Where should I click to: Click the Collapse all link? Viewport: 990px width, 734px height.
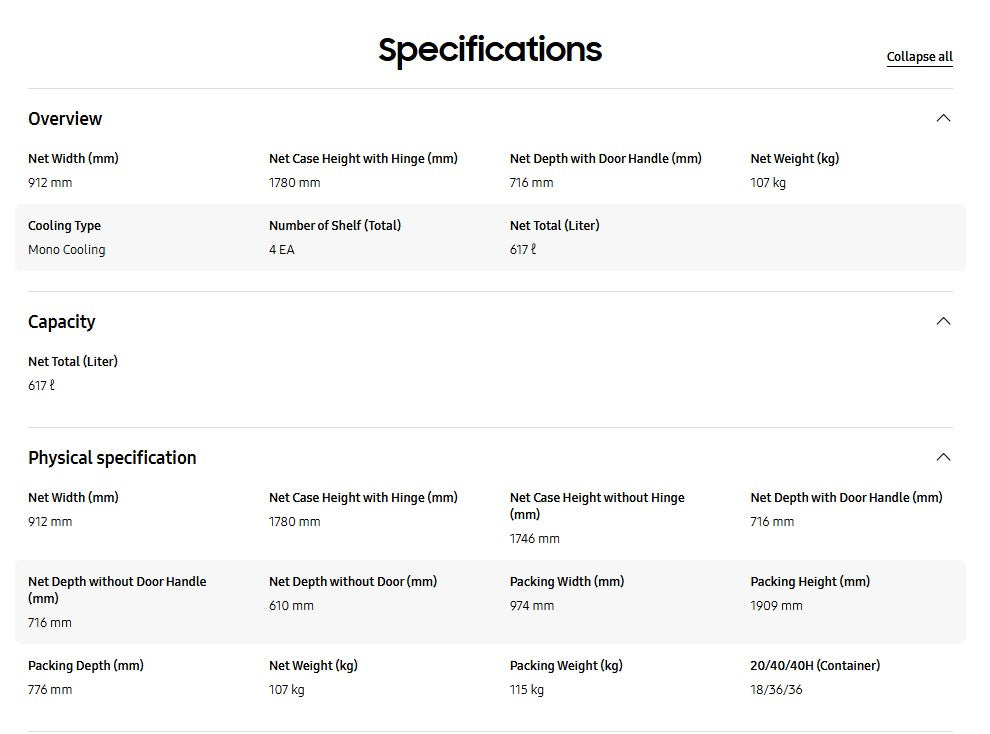pyautogui.click(x=919, y=57)
